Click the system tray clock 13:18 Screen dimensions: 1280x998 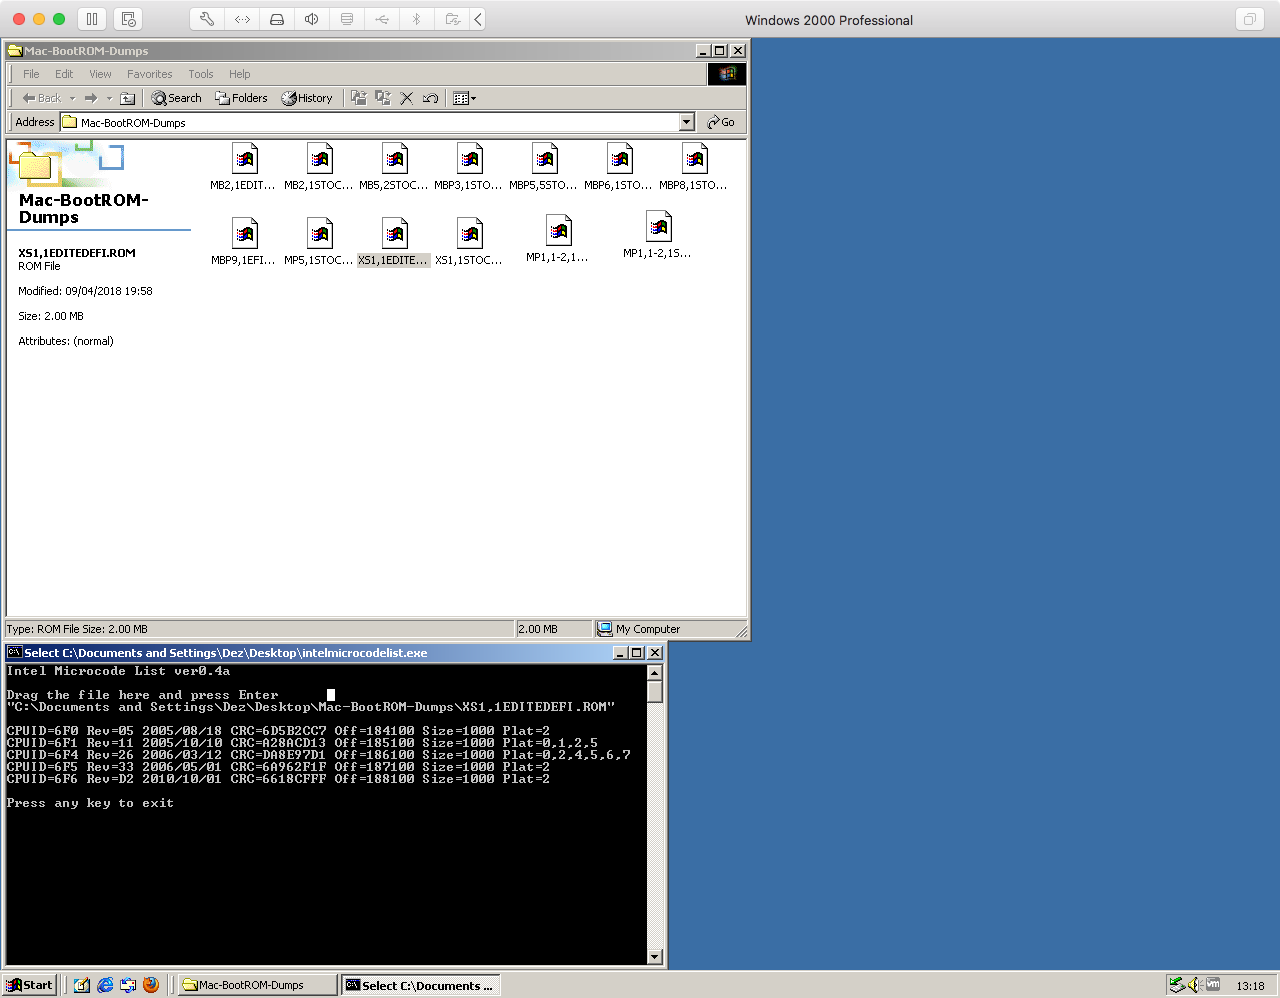pyautogui.click(x=1250, y=986)
